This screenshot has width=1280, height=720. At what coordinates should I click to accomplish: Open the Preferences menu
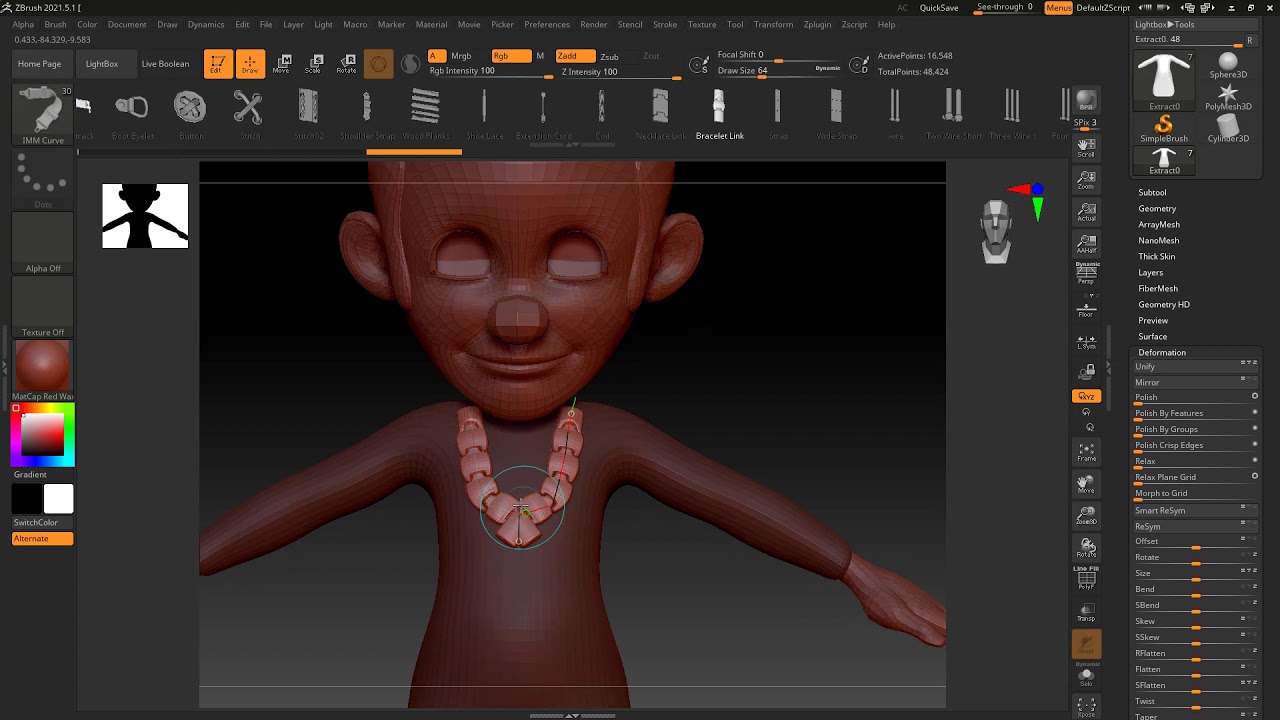pos(547,24)
